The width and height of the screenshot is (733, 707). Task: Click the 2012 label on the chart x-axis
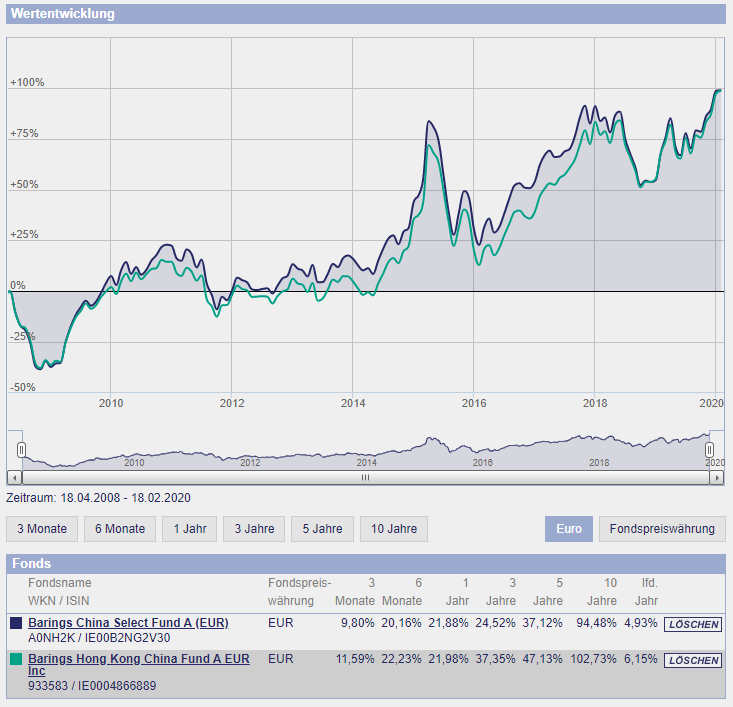point(232,403)
